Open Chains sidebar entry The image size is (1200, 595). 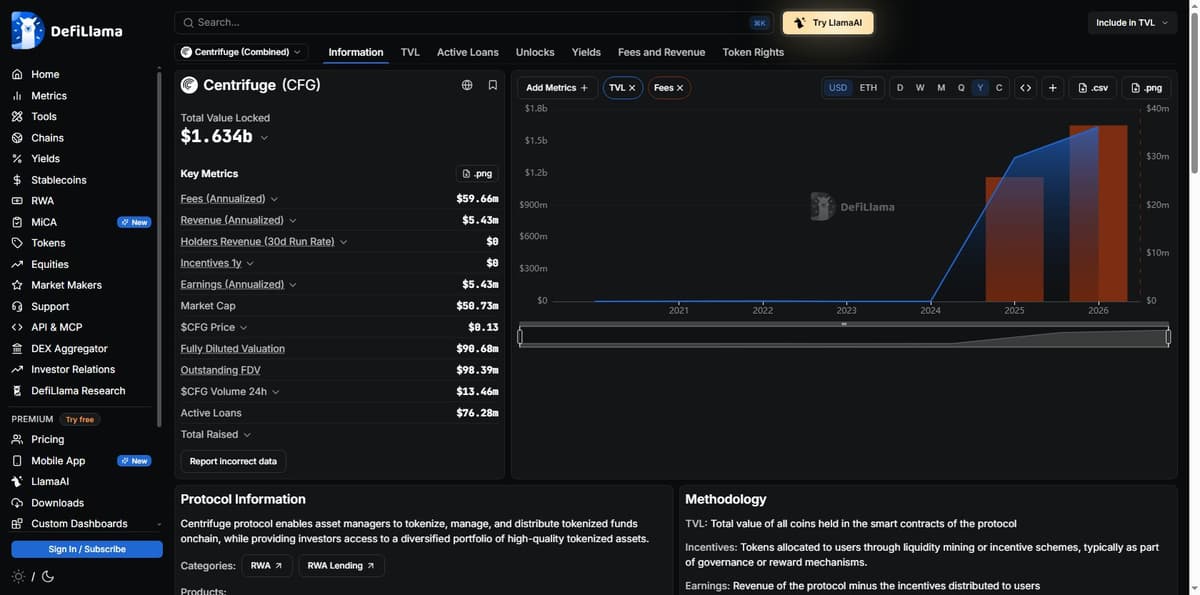click(47, 138)
